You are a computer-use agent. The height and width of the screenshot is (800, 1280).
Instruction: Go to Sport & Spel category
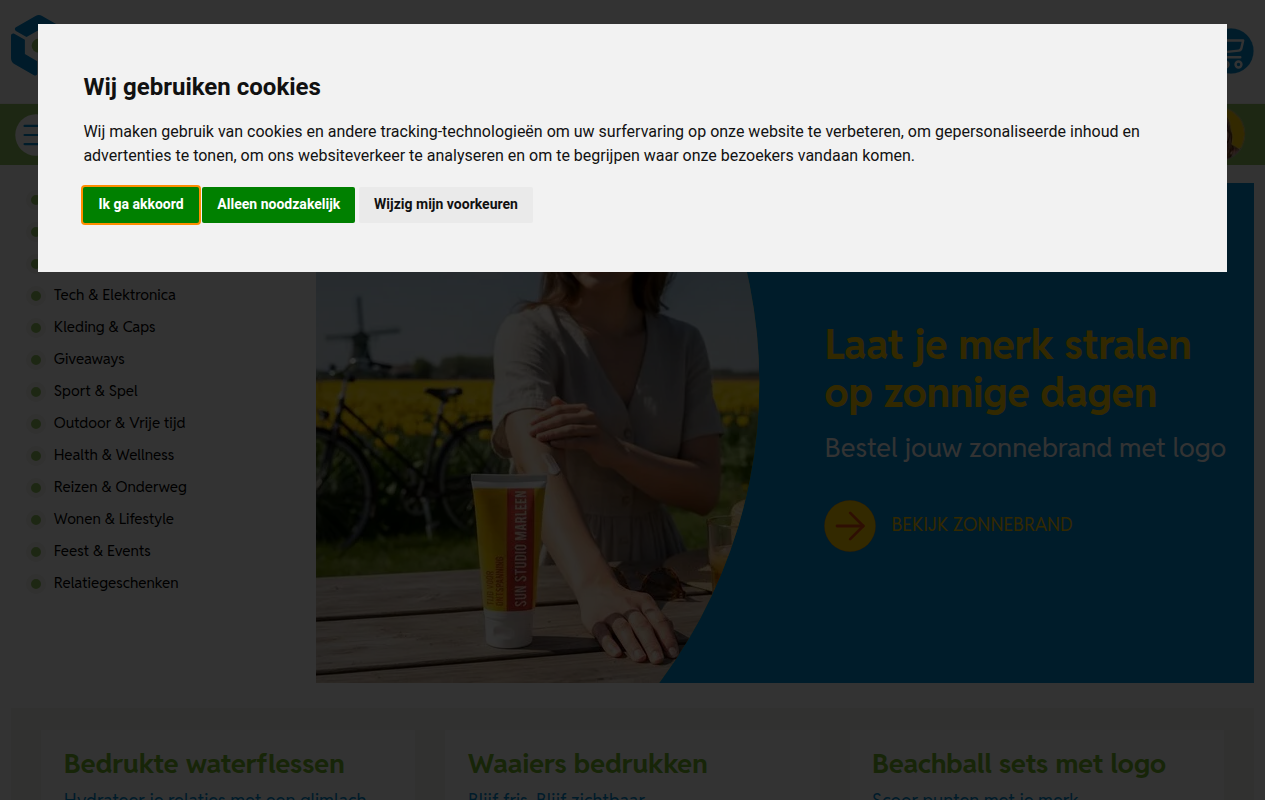click(x=96, y=391)
